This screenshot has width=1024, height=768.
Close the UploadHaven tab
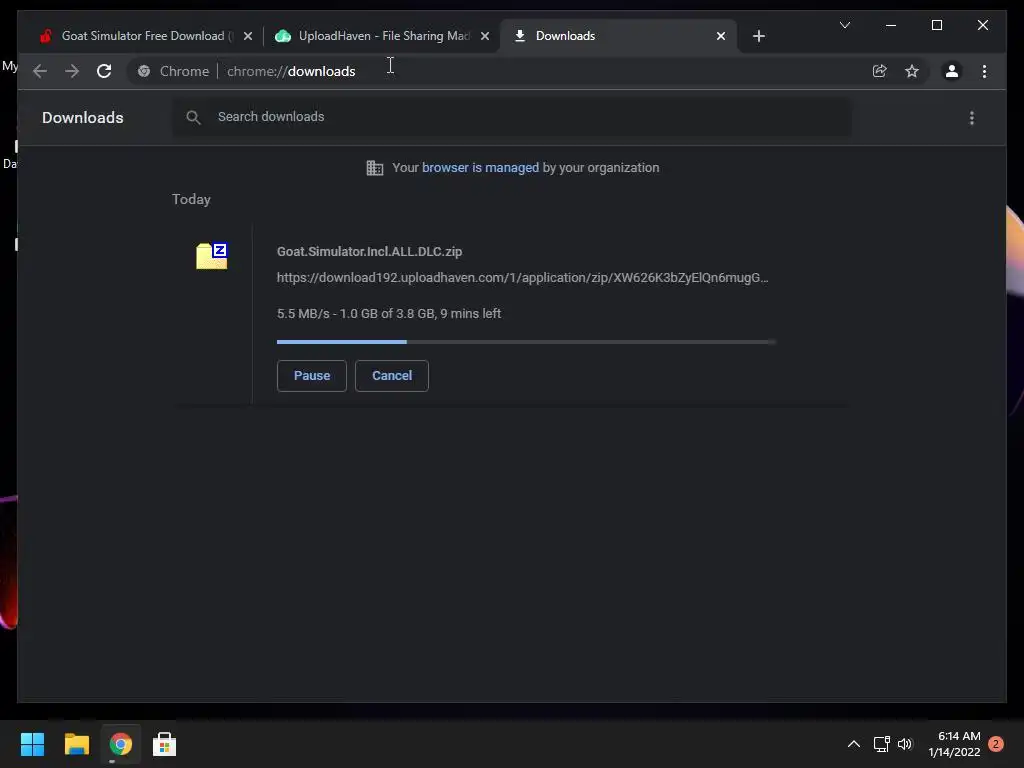click(x=485, y=36)
